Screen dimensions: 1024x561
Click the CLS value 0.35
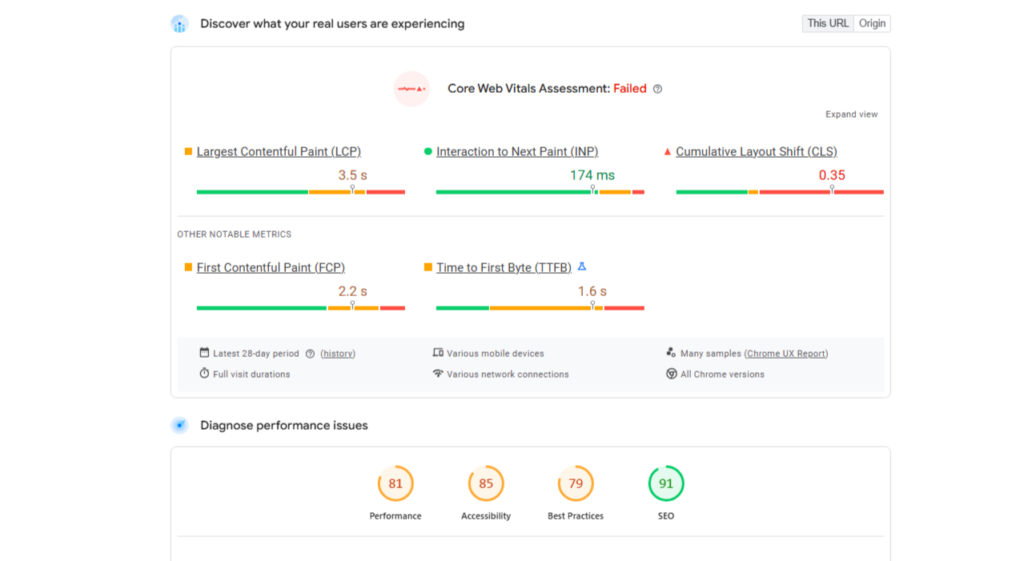832,175
